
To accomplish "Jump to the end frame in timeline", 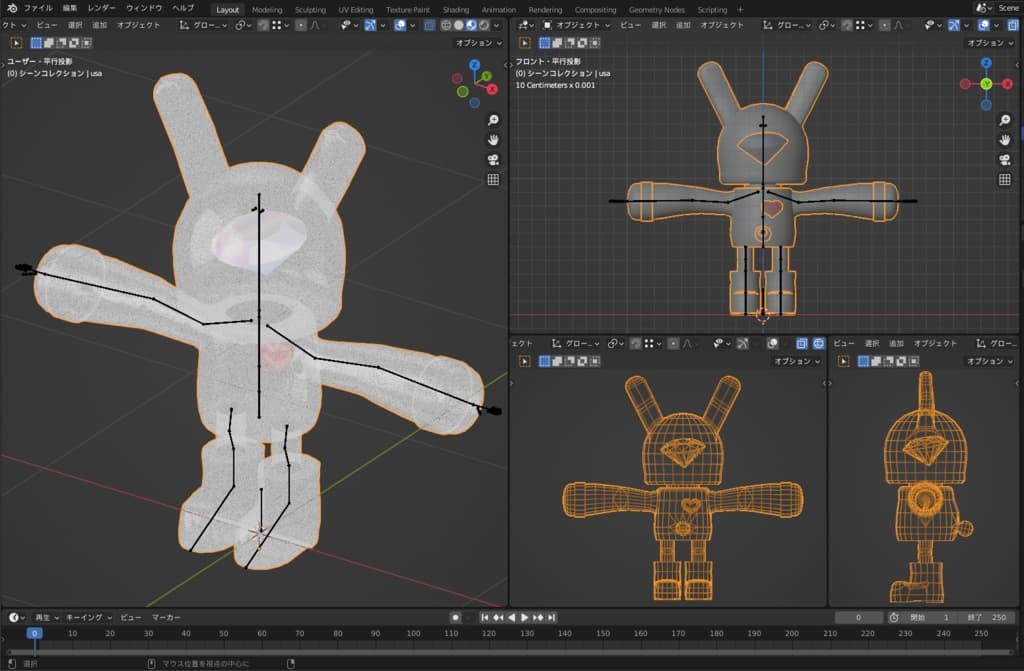I will point(551,618).
